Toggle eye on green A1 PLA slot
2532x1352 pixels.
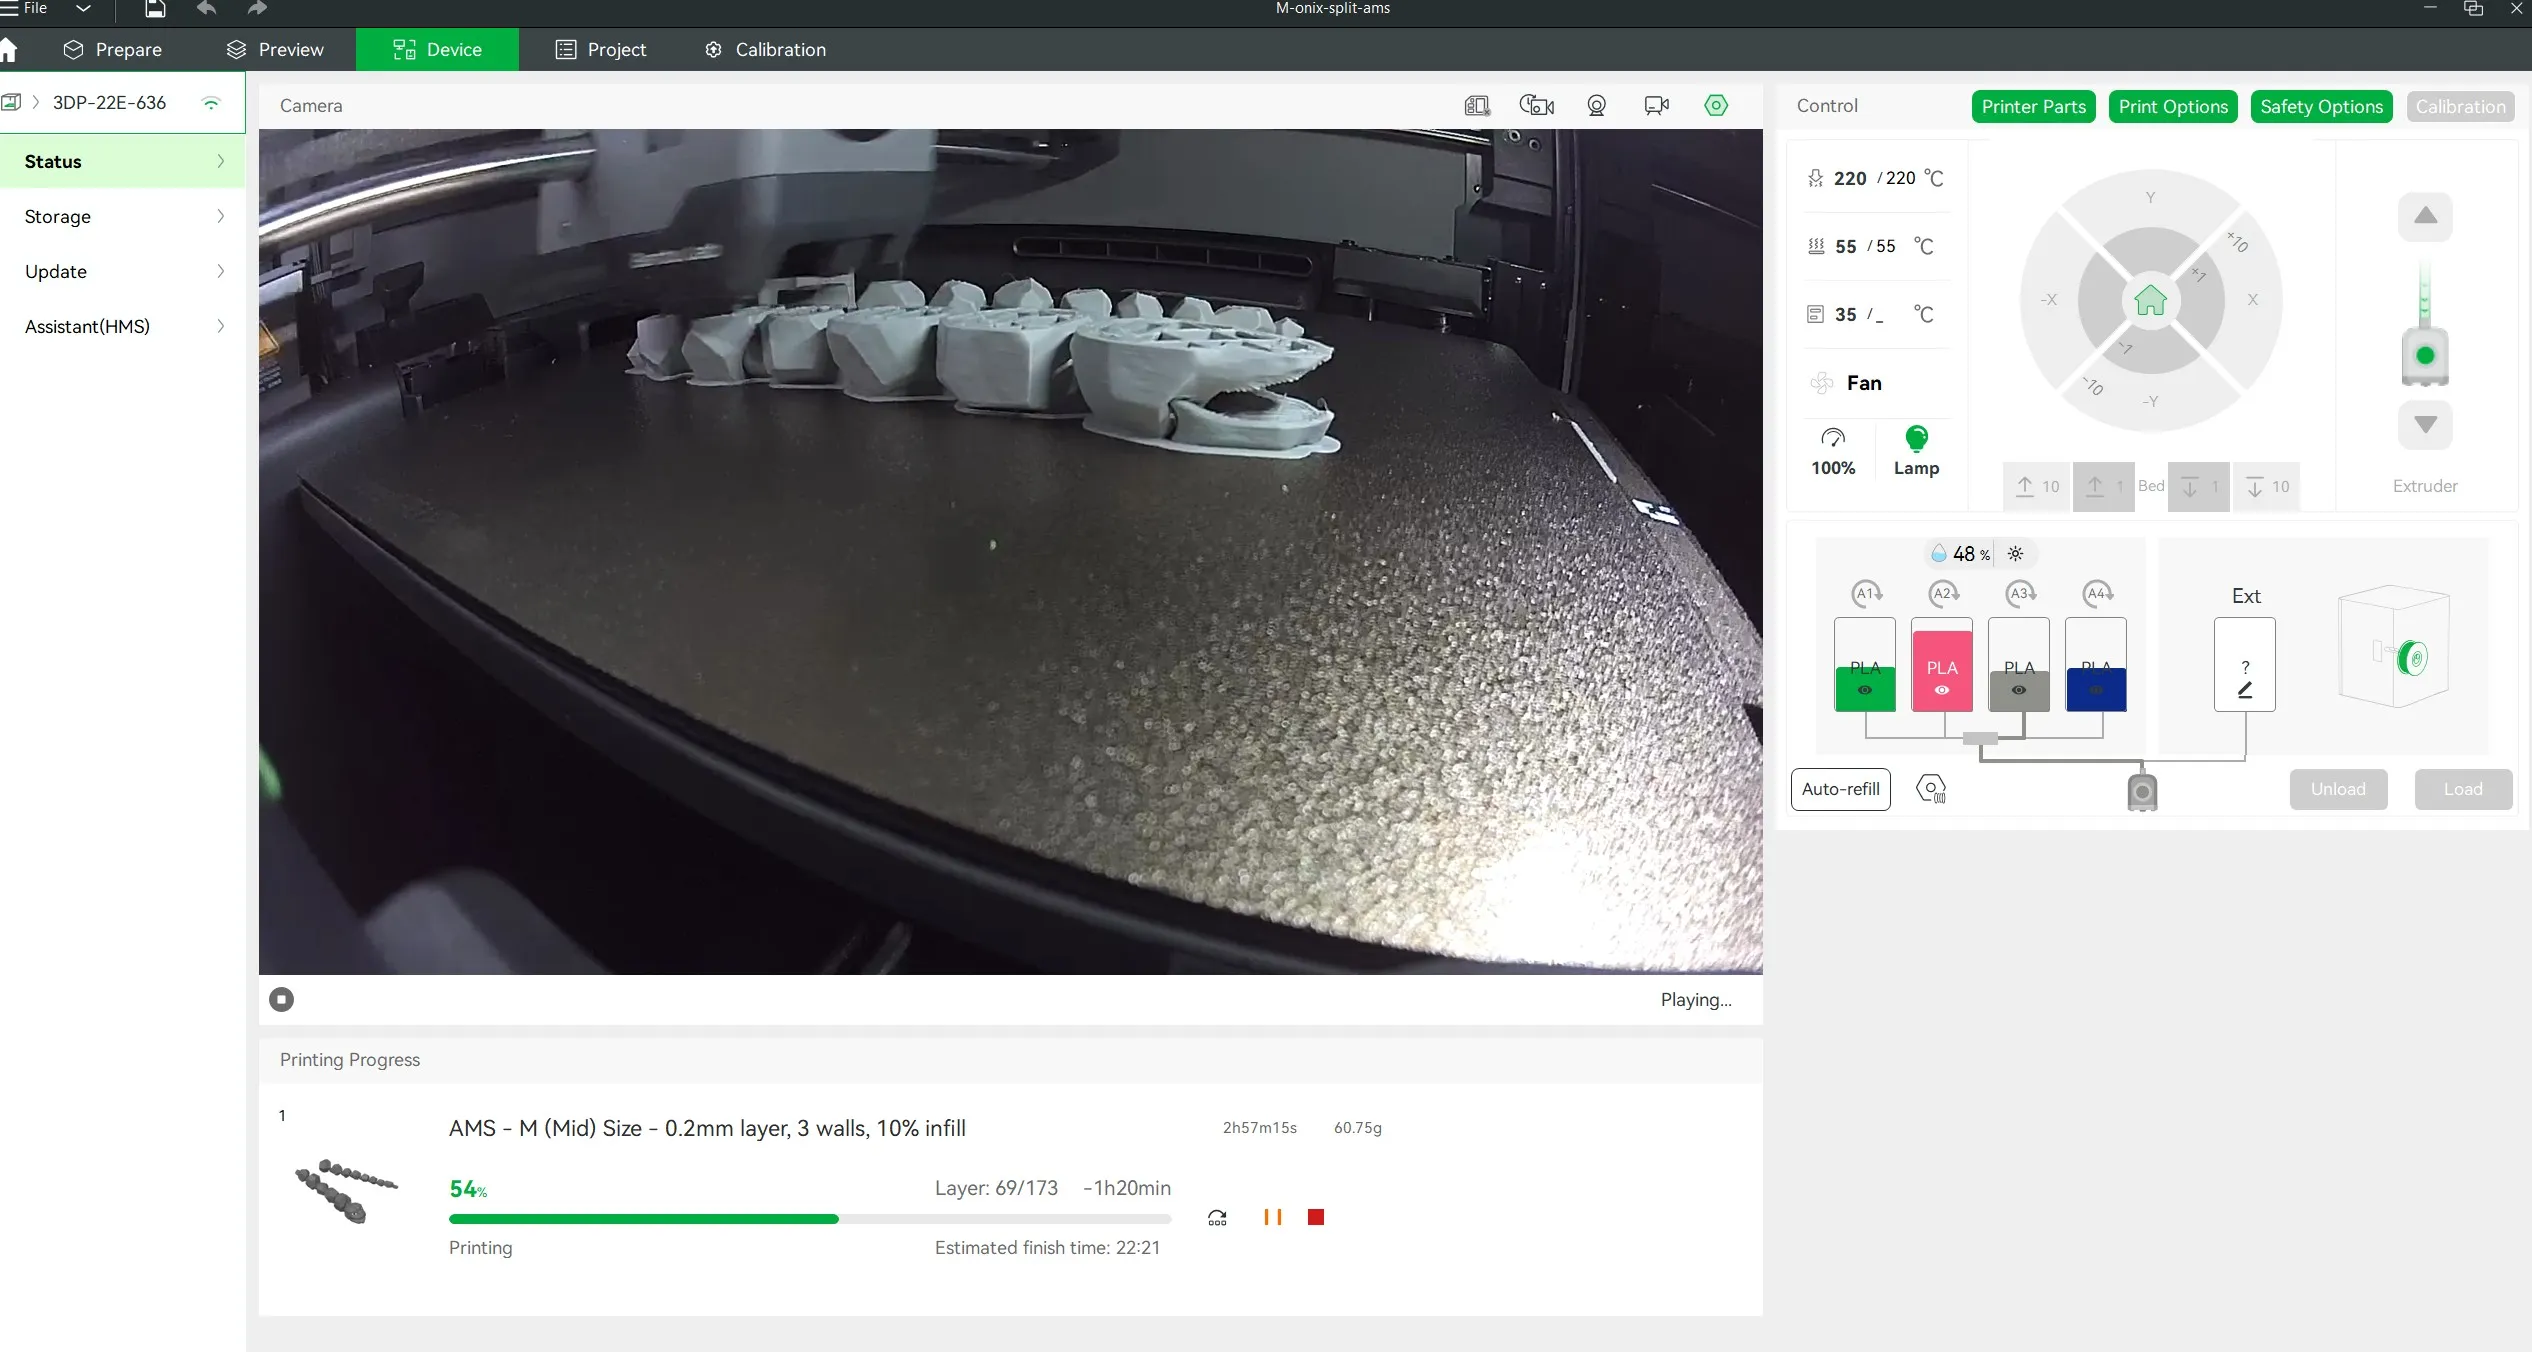point(1865,691)
